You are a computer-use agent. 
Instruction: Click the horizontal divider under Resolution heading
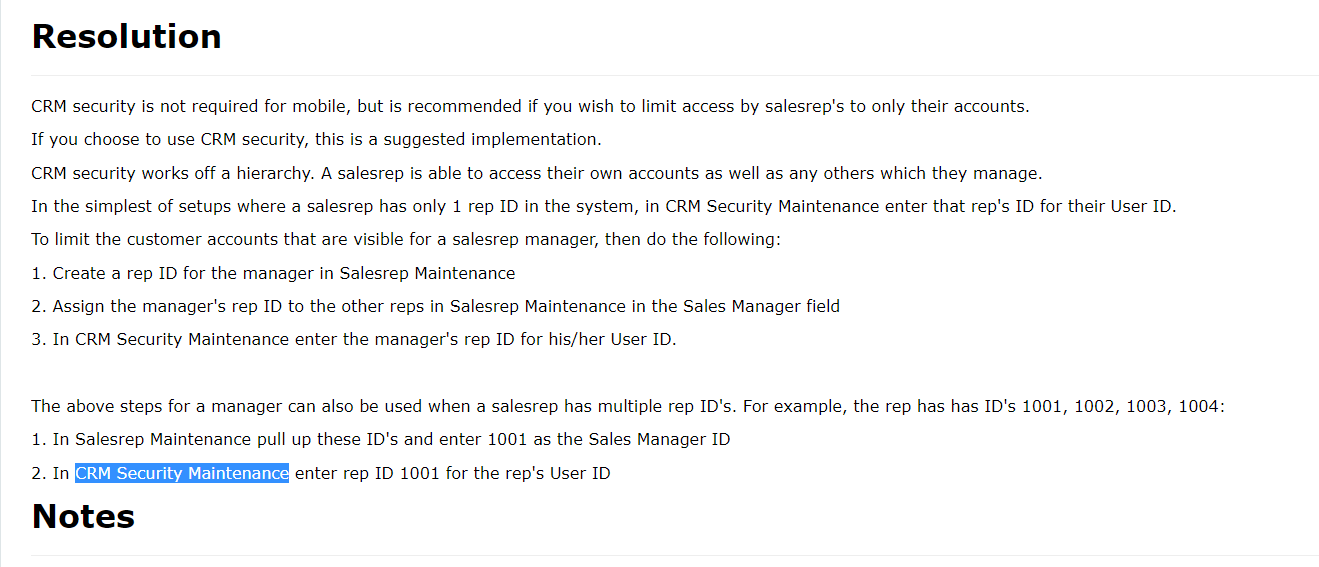(675, 75)
